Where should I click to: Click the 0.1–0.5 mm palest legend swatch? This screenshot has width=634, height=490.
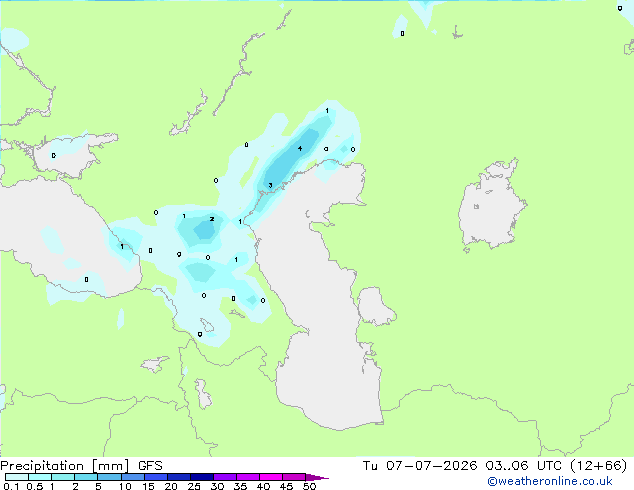(17, 477)
